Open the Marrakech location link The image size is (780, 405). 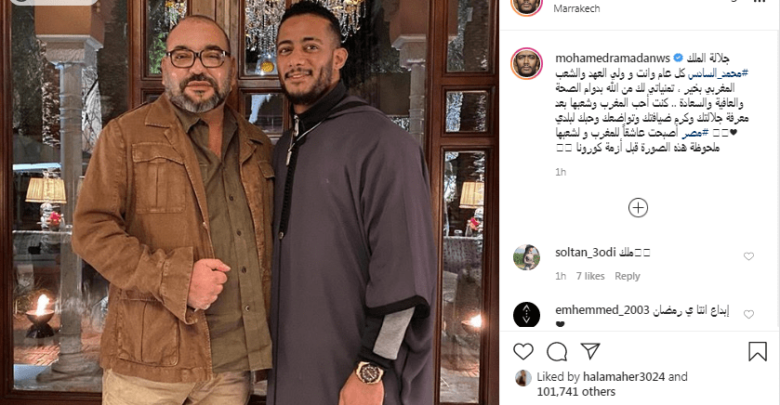tap(577, 8)
